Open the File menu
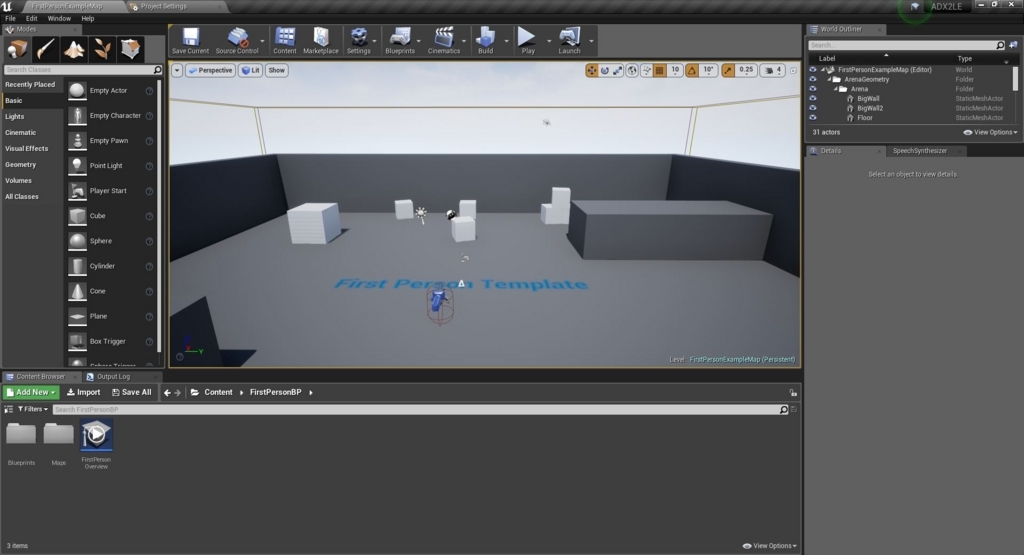This screenshot has height=555, width=1024. (x=10, y=18)
